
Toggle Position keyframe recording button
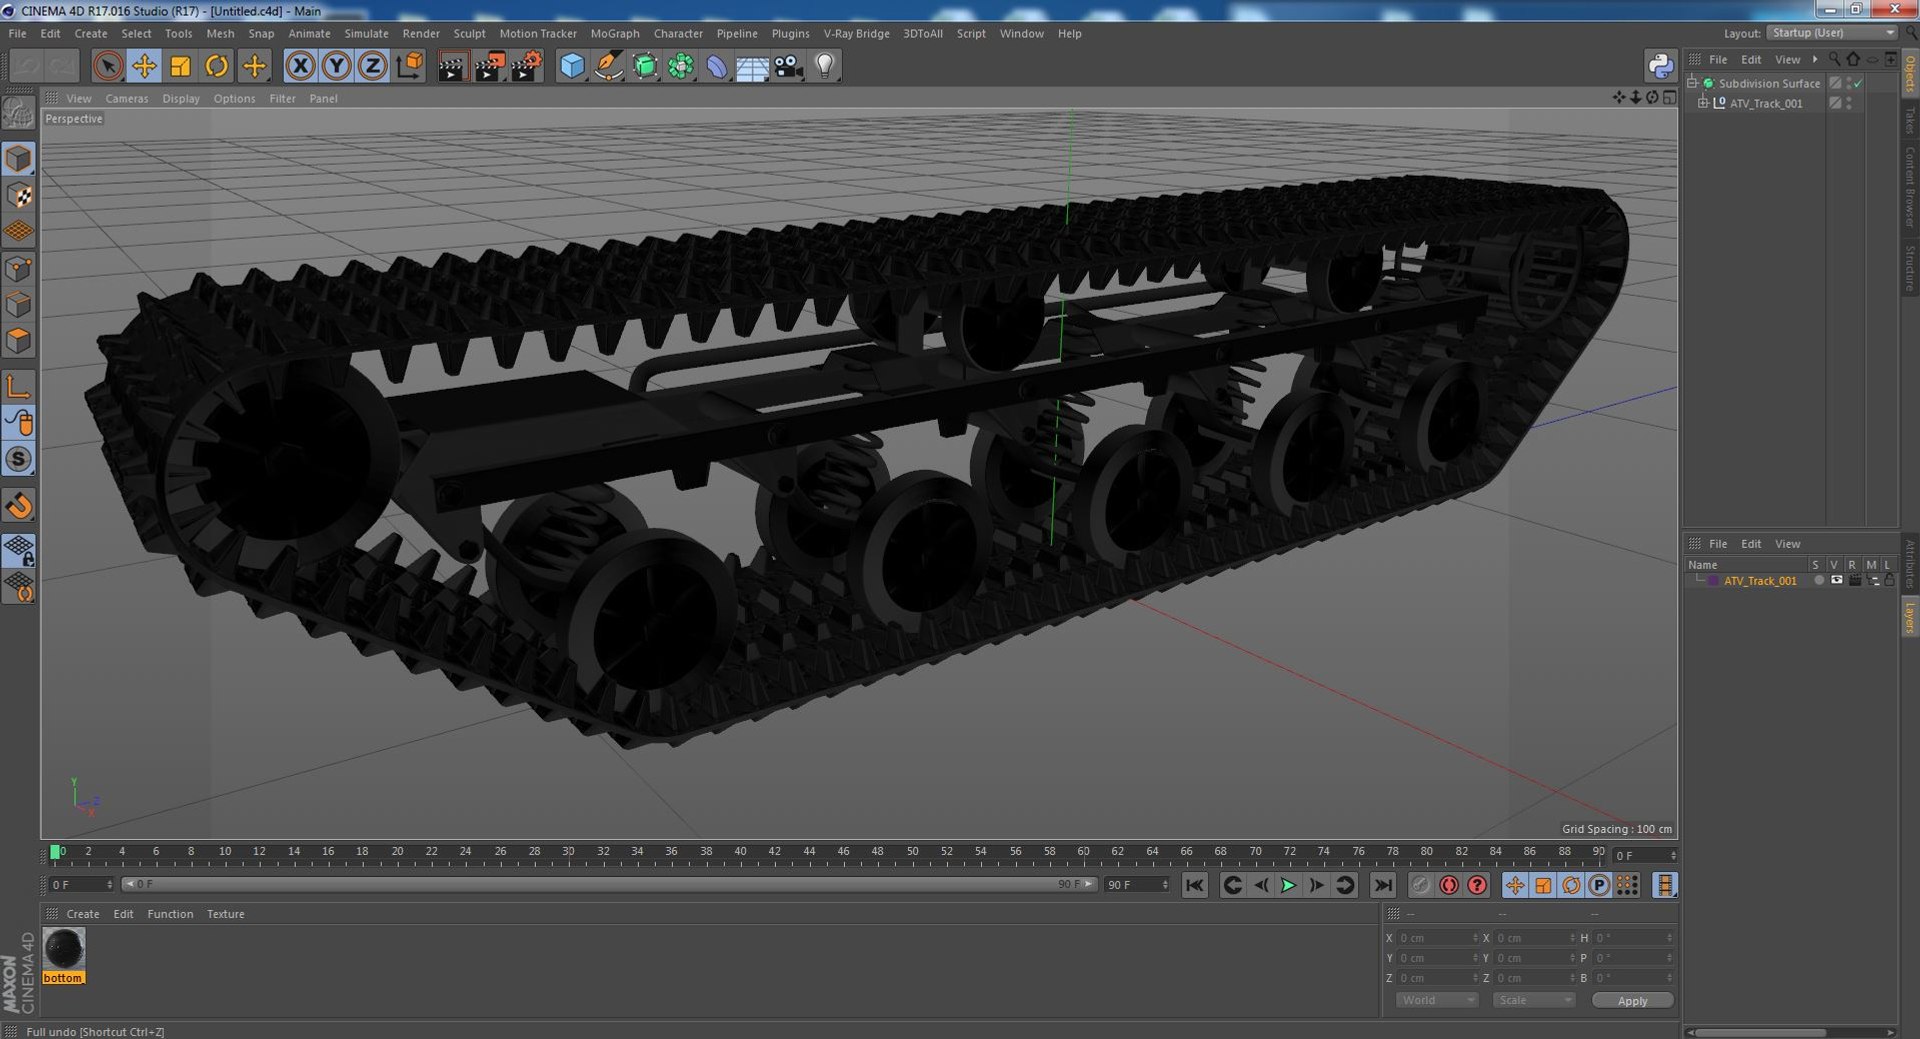point(1515,886)
